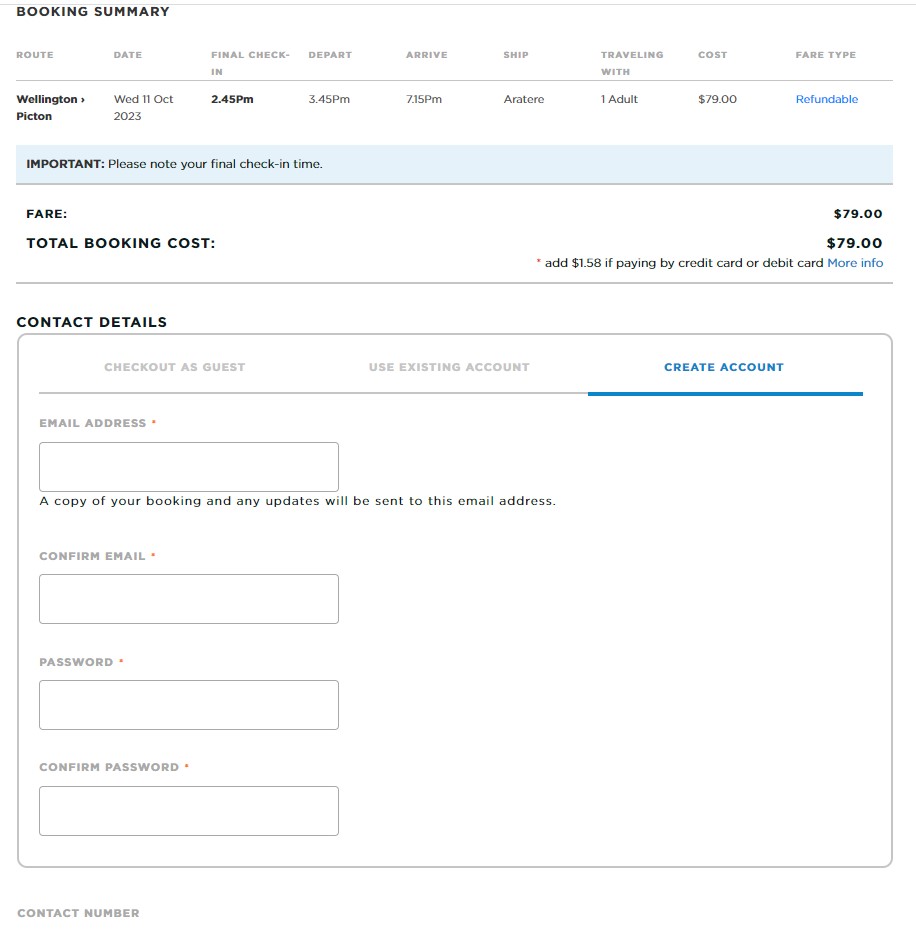Click the Arrive column header

[426, 55]
